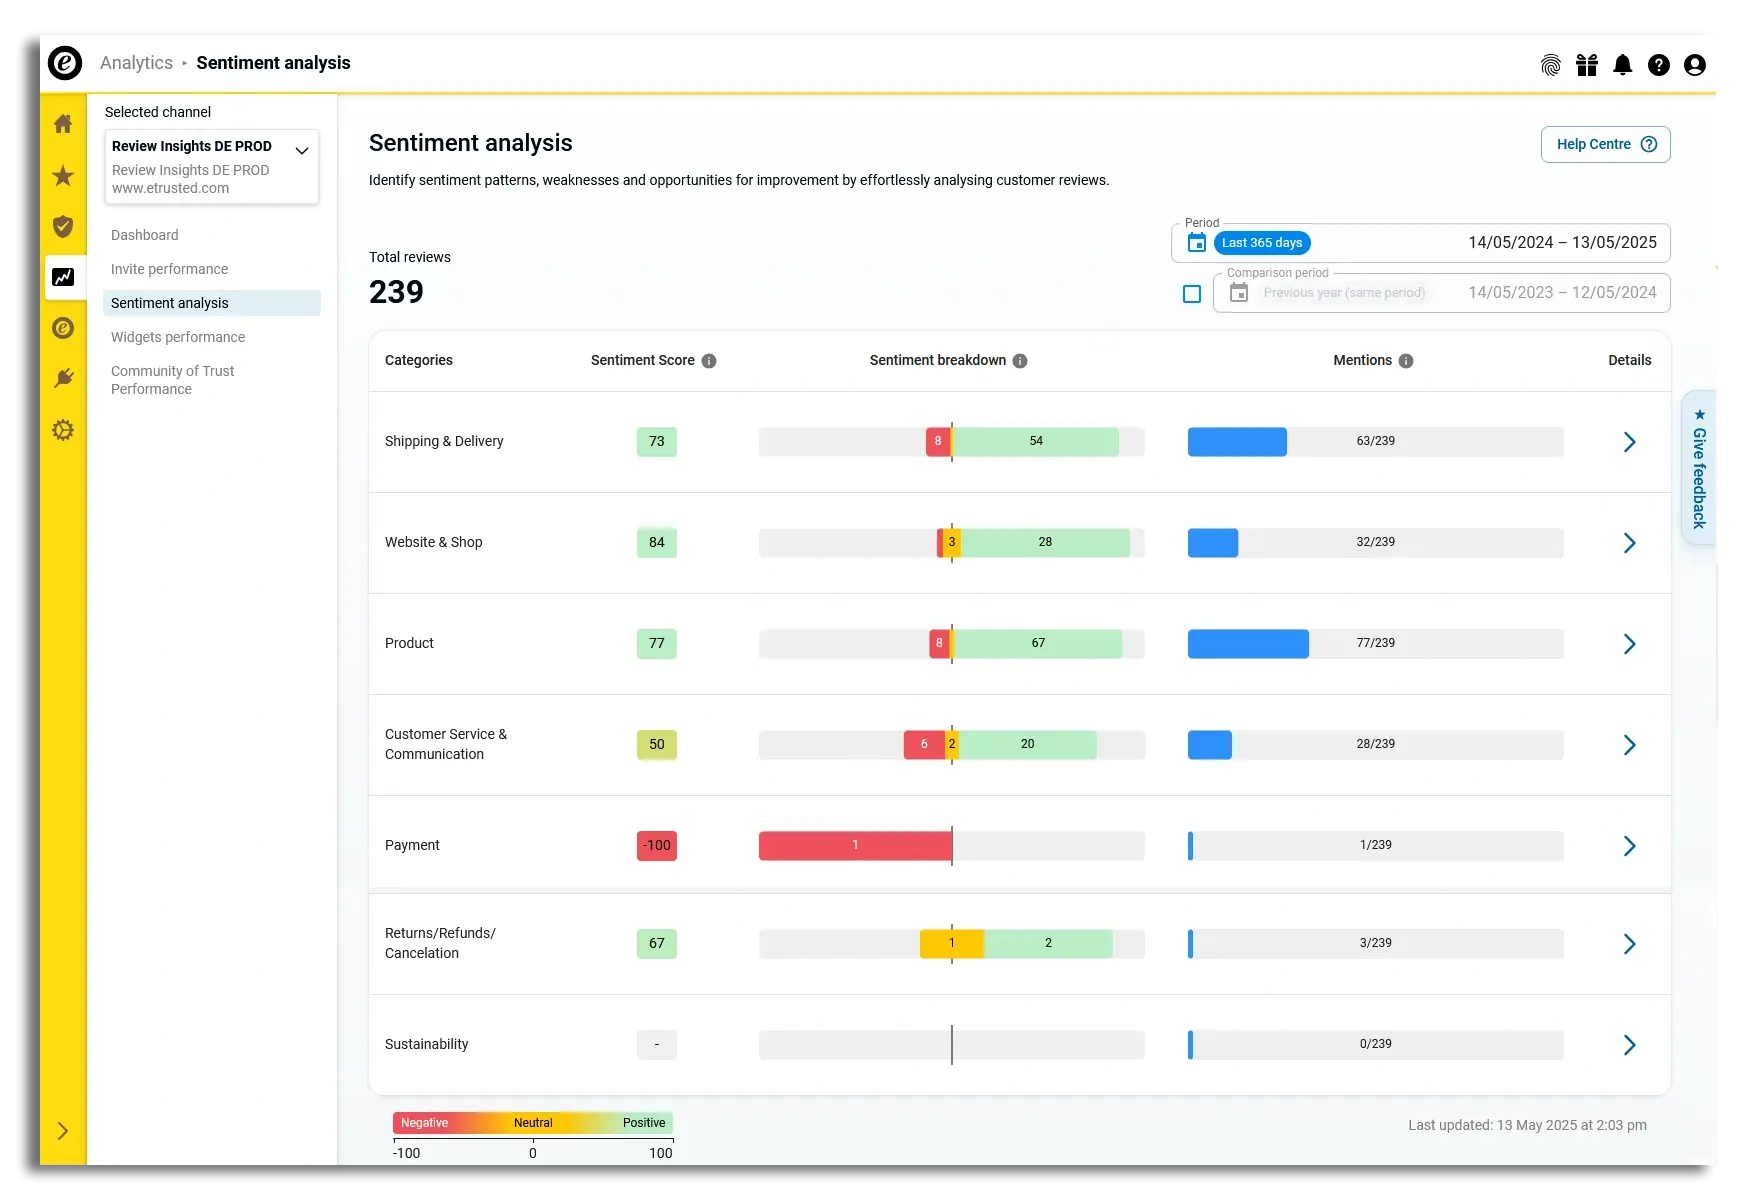Expand the Review Insights DE PROD channel dropdown
Screen dimensions: 1760x1200
(301, 151)
